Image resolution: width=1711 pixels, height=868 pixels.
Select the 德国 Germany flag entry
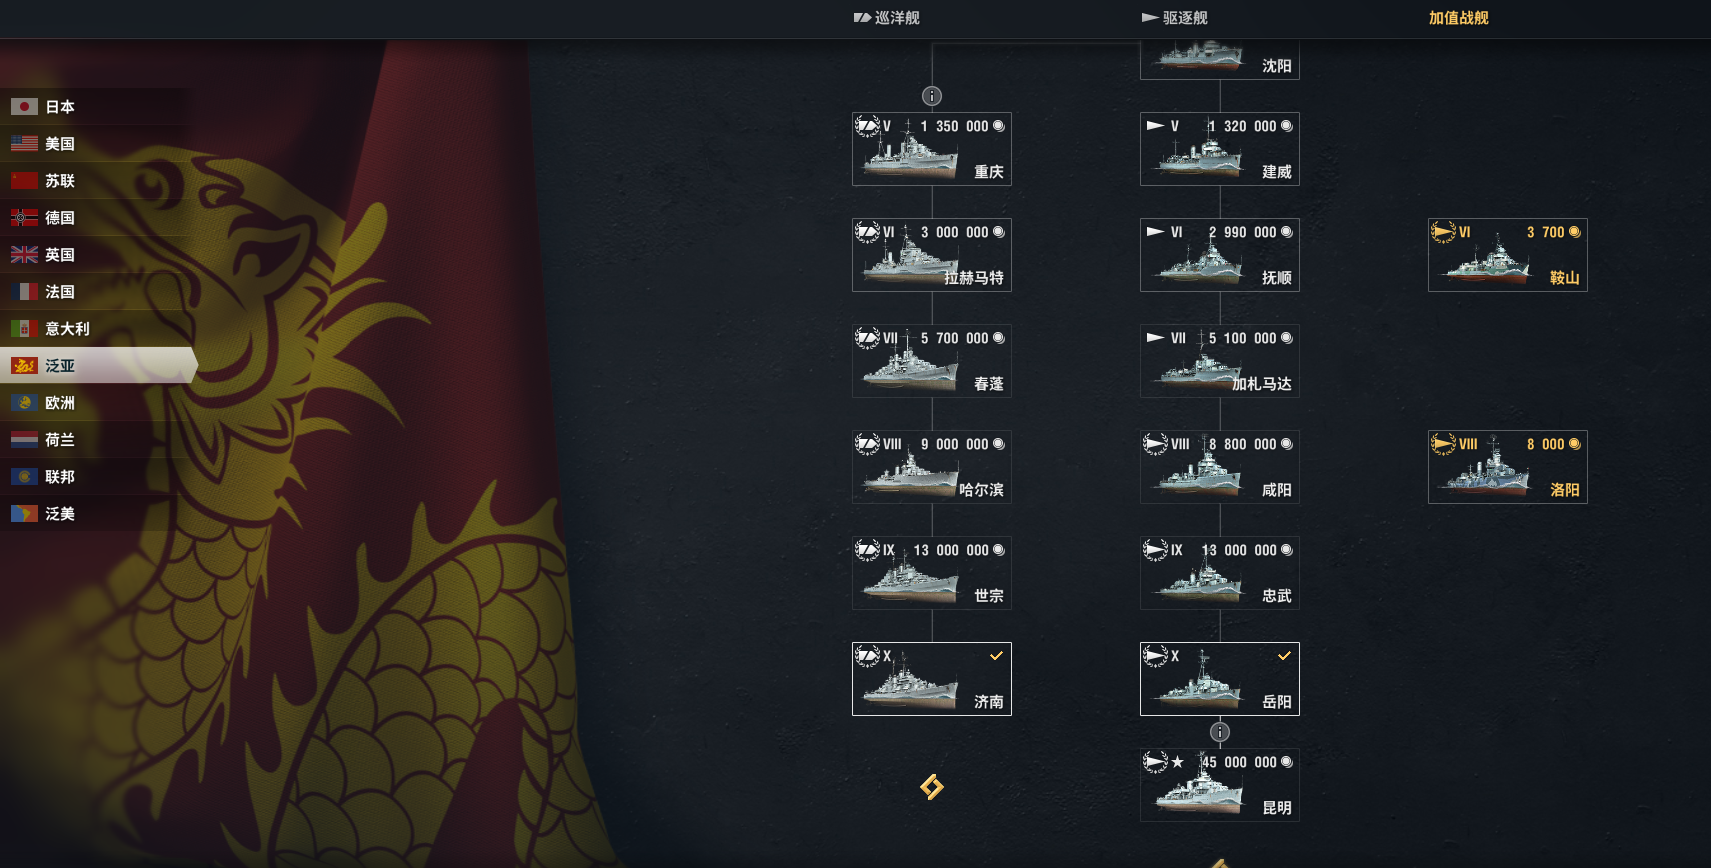point(96,217)
